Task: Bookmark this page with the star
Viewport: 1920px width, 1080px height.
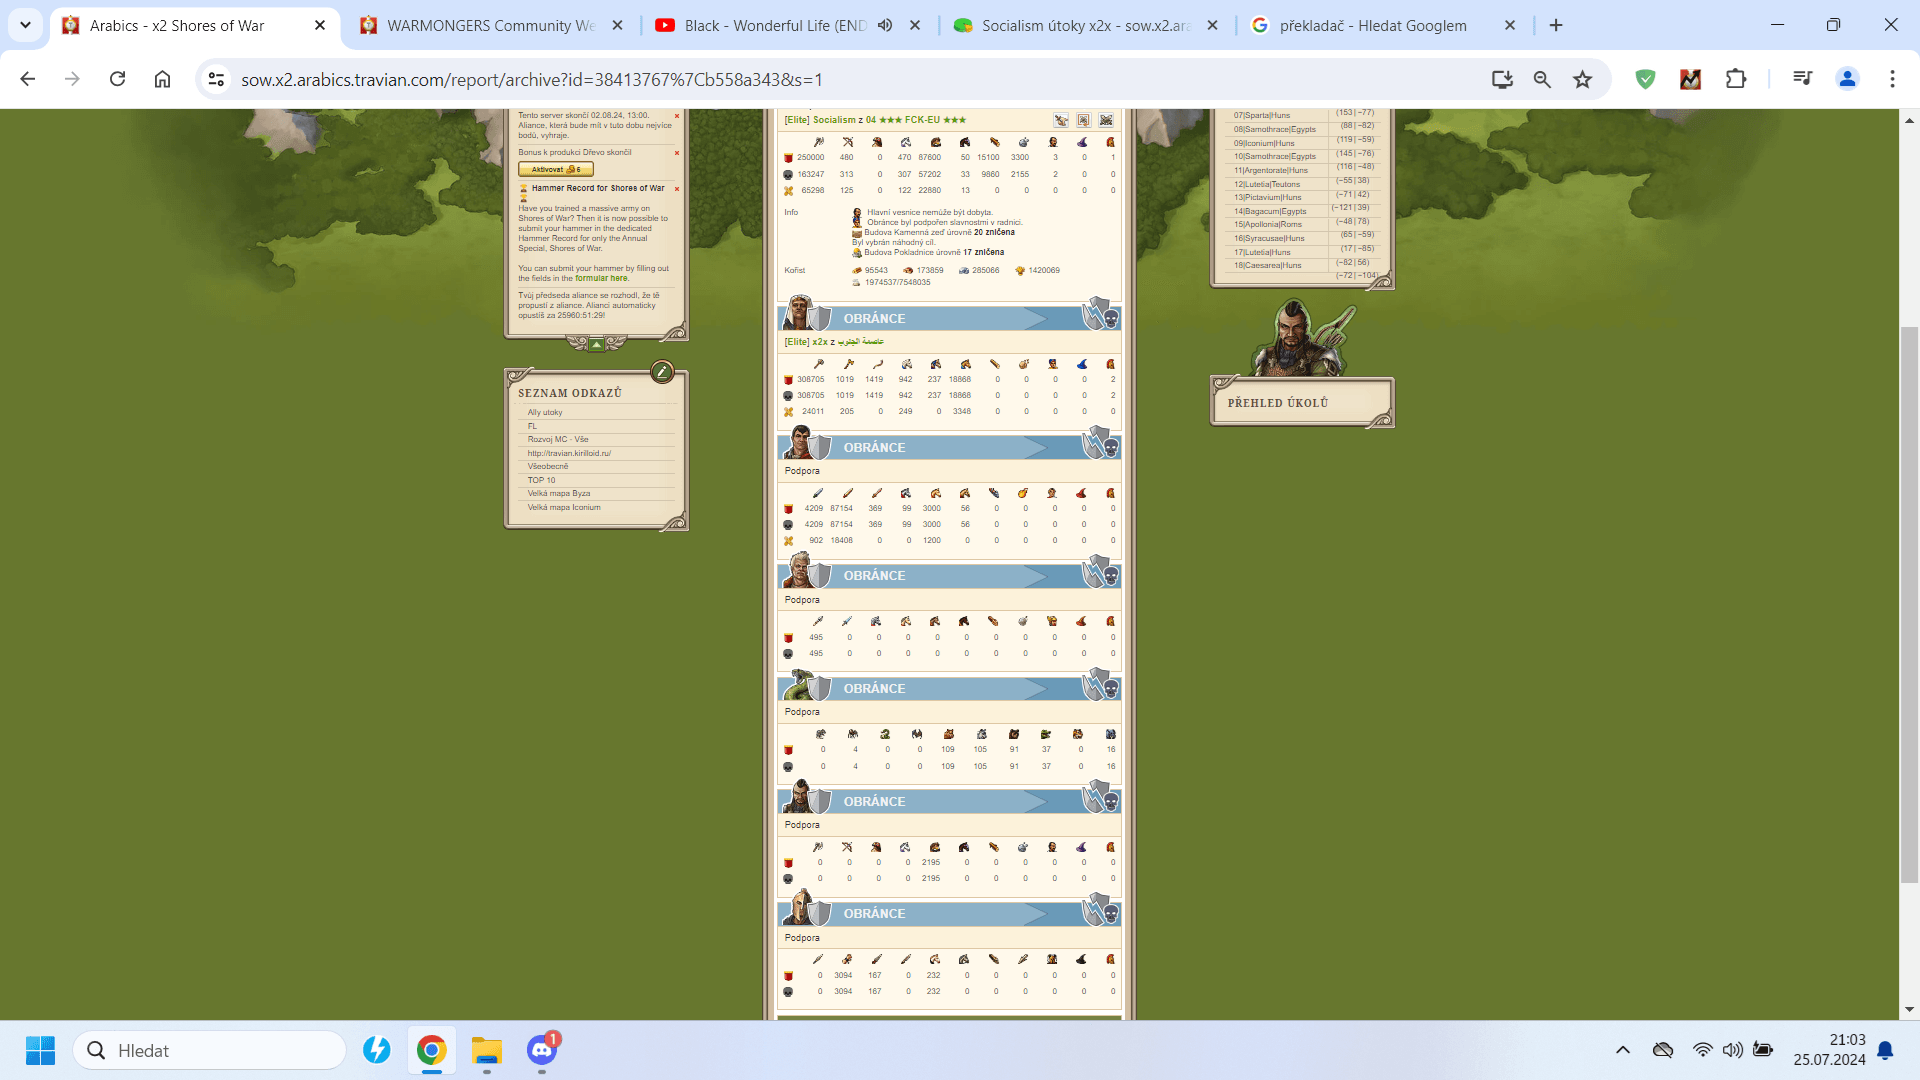Action: 1582,79
